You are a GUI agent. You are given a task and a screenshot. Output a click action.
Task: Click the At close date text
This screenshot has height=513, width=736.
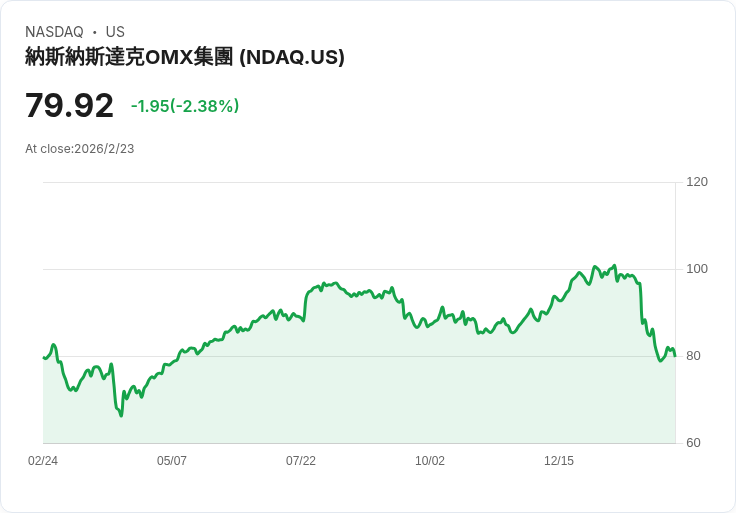click(x=80, y=149)
